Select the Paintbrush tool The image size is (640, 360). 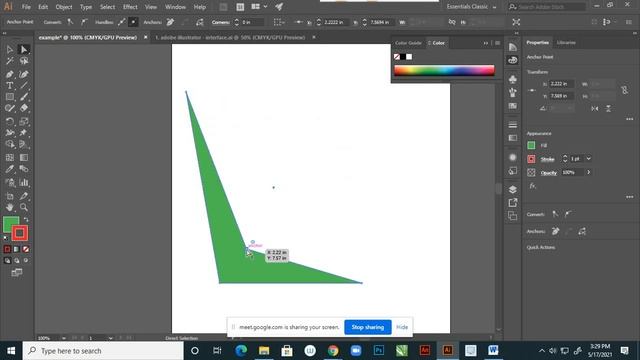tap(24, 97)
